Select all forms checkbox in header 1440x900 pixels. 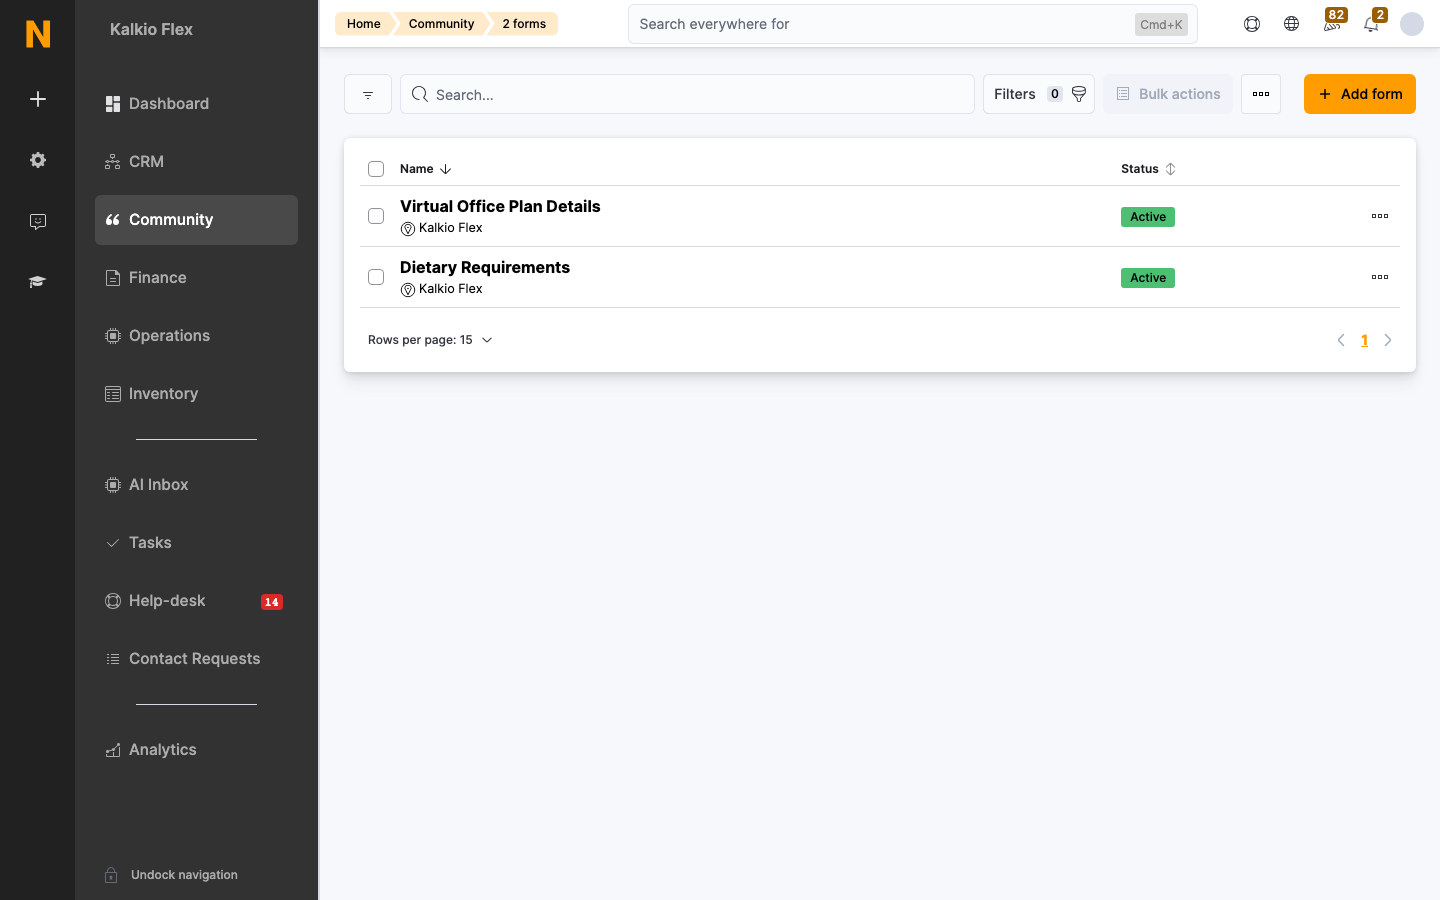click(x=376, y=169)
